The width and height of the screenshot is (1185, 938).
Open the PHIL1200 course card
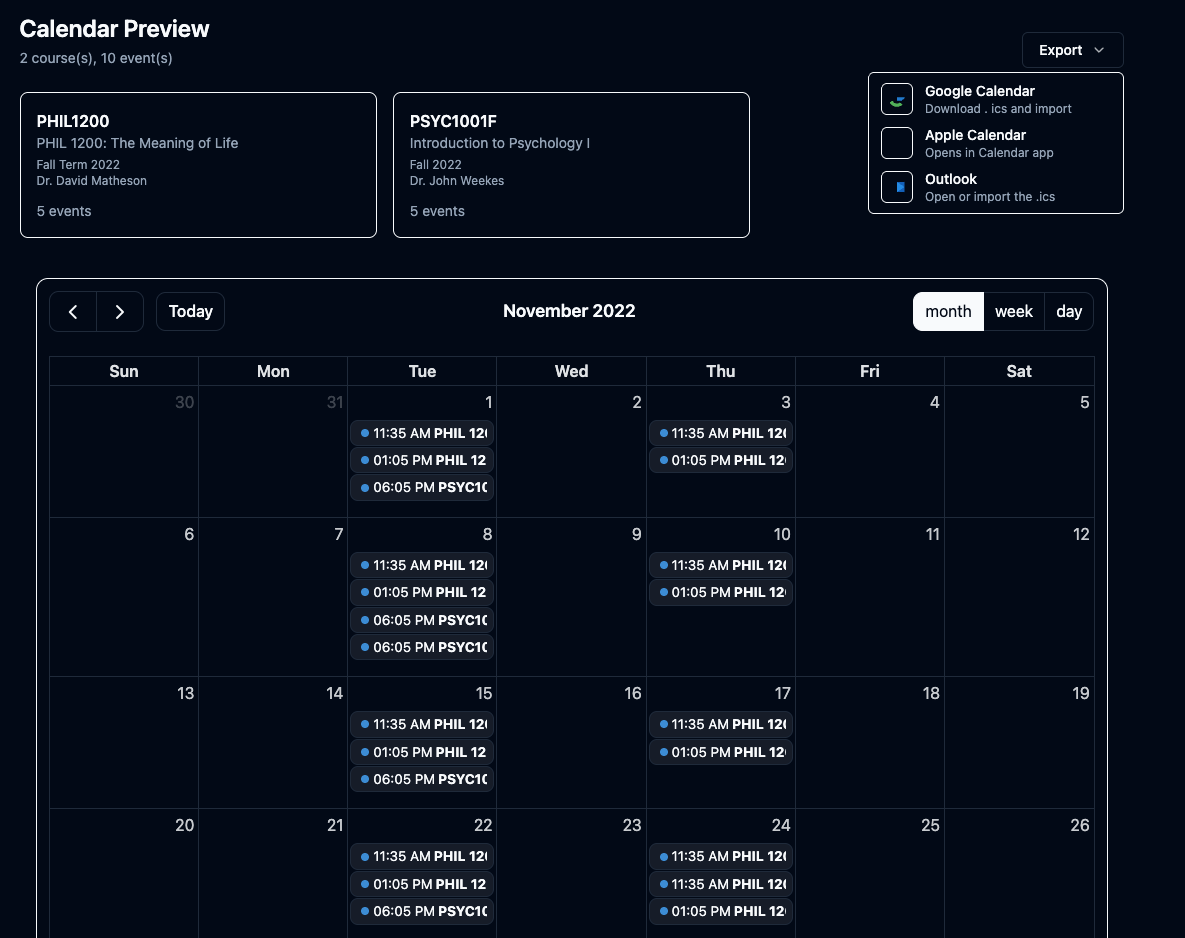pyautogui.click(x=198, y=165)
